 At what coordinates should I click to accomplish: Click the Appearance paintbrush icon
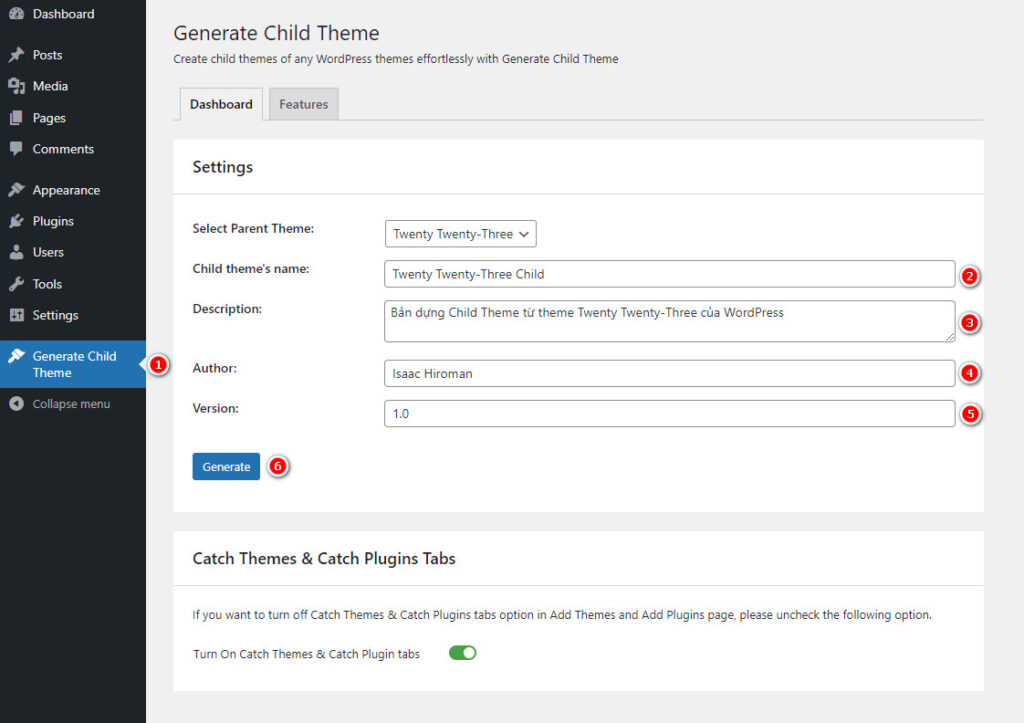[x=16, y=190]
